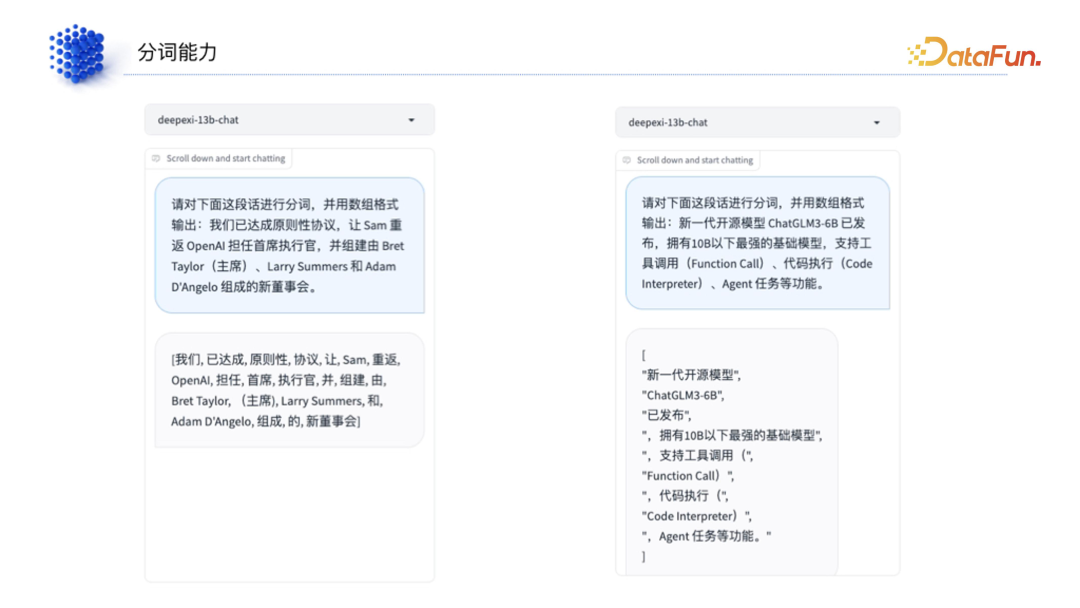This screenshot has height=608, width=1080.
Task: Click the empty area below the left response
Action: 289,515
